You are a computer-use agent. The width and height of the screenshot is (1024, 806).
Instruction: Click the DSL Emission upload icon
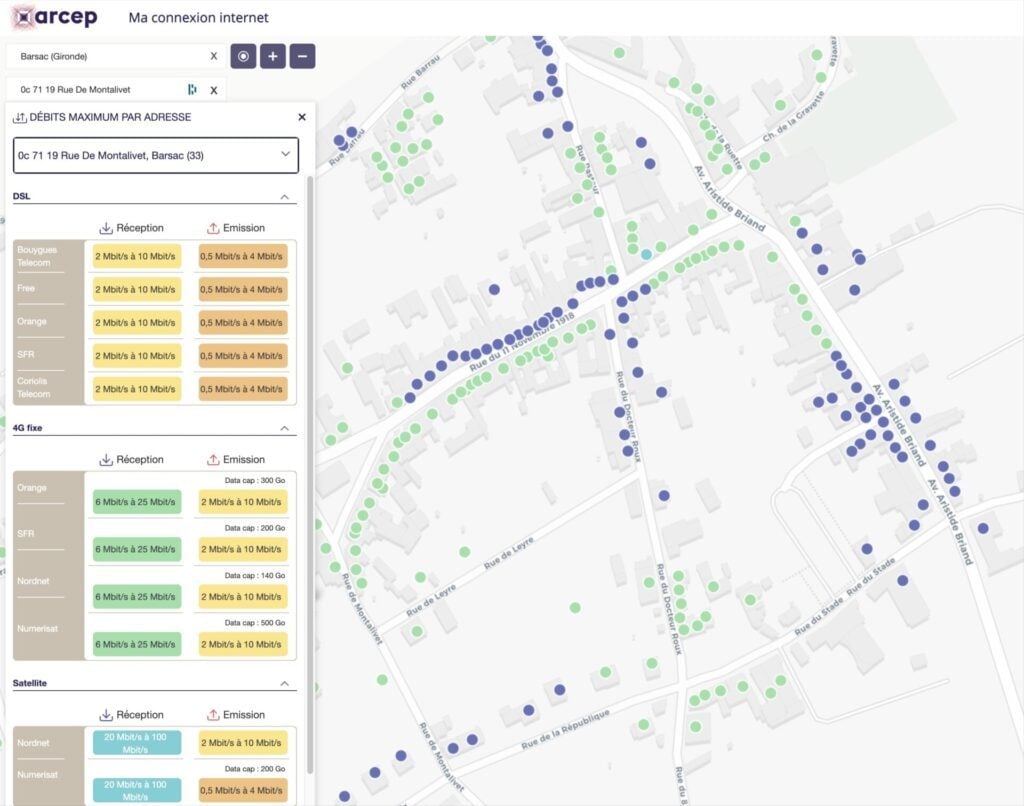point(213,228)
